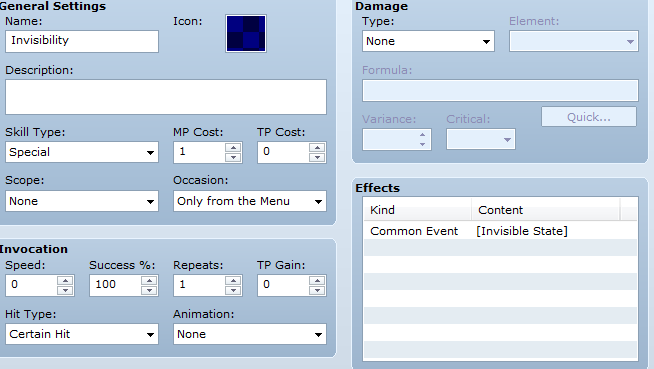Select the Common Event effect row
The height and width of the screenshot is (369, 654).
[x=500, y=231]
